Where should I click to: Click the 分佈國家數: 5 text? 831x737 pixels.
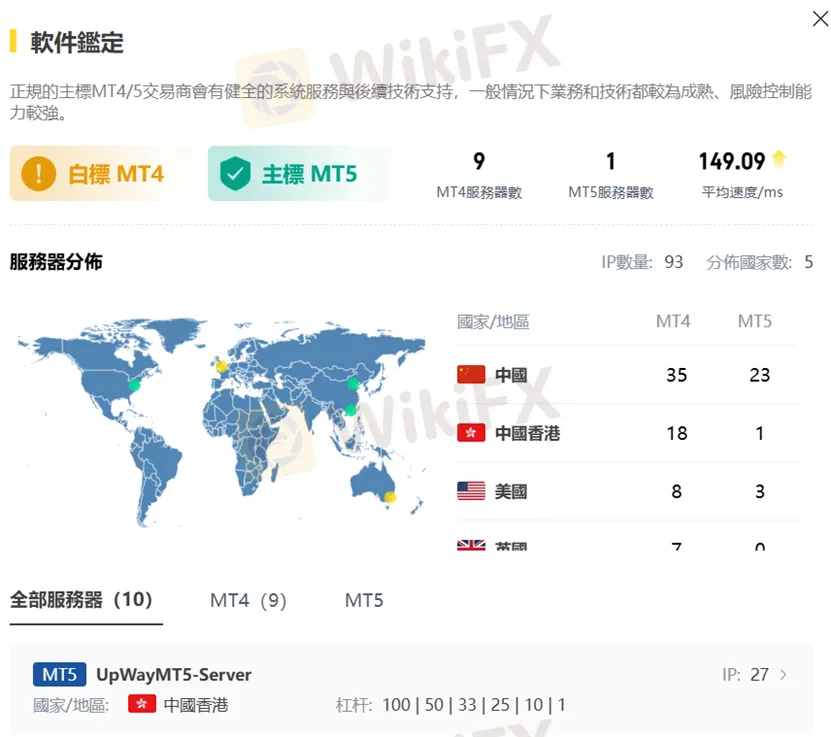[x=759, y=262]
